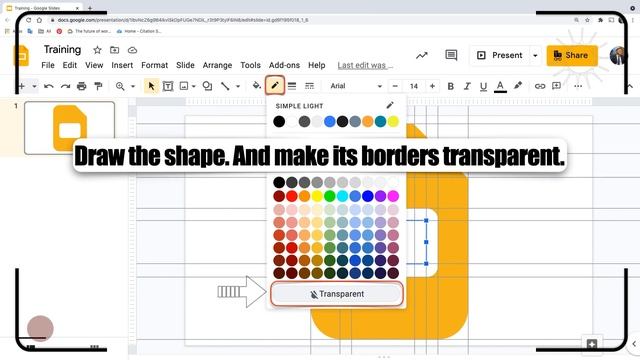
Task: Select the text box tool
Action: [168, 86]
